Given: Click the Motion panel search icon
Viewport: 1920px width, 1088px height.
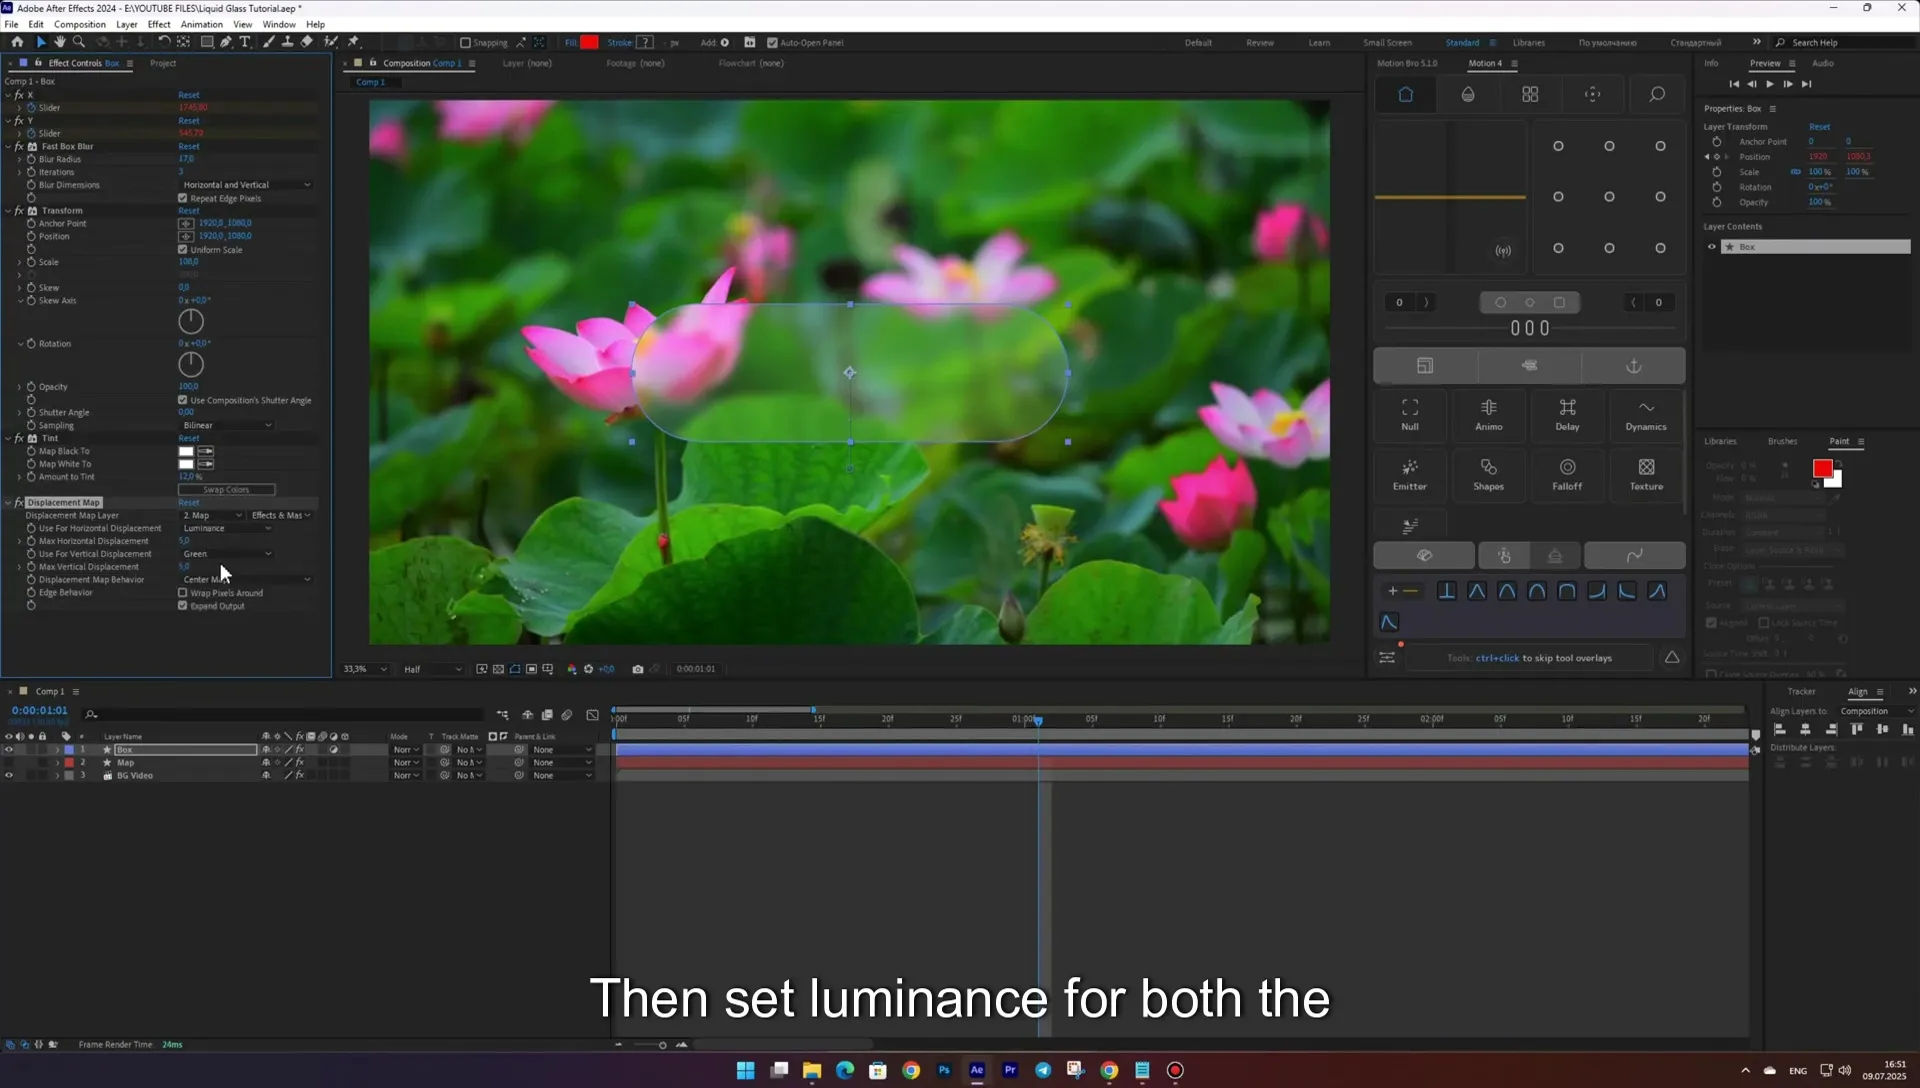Looking at the screenshot, I should click(1657, 94).
